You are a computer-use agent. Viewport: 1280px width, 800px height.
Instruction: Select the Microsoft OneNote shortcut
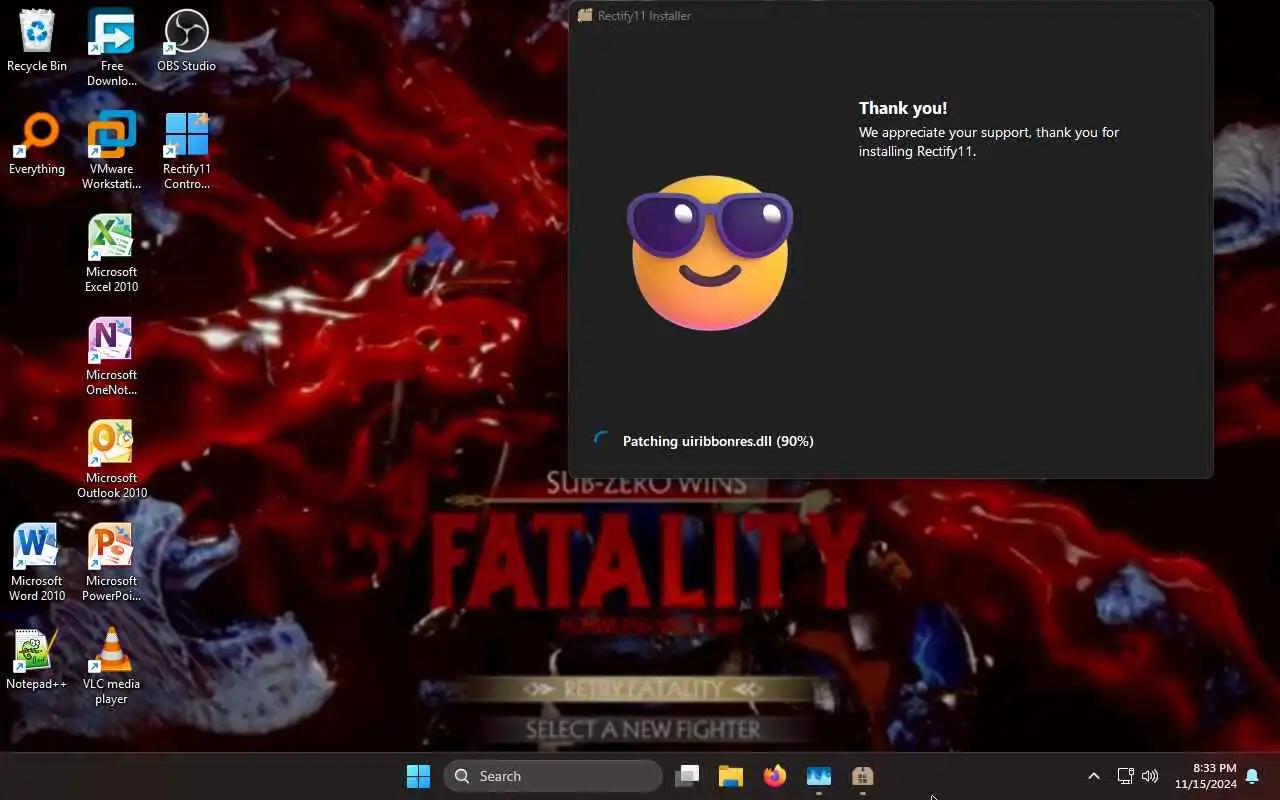click(x=111, y=357)
